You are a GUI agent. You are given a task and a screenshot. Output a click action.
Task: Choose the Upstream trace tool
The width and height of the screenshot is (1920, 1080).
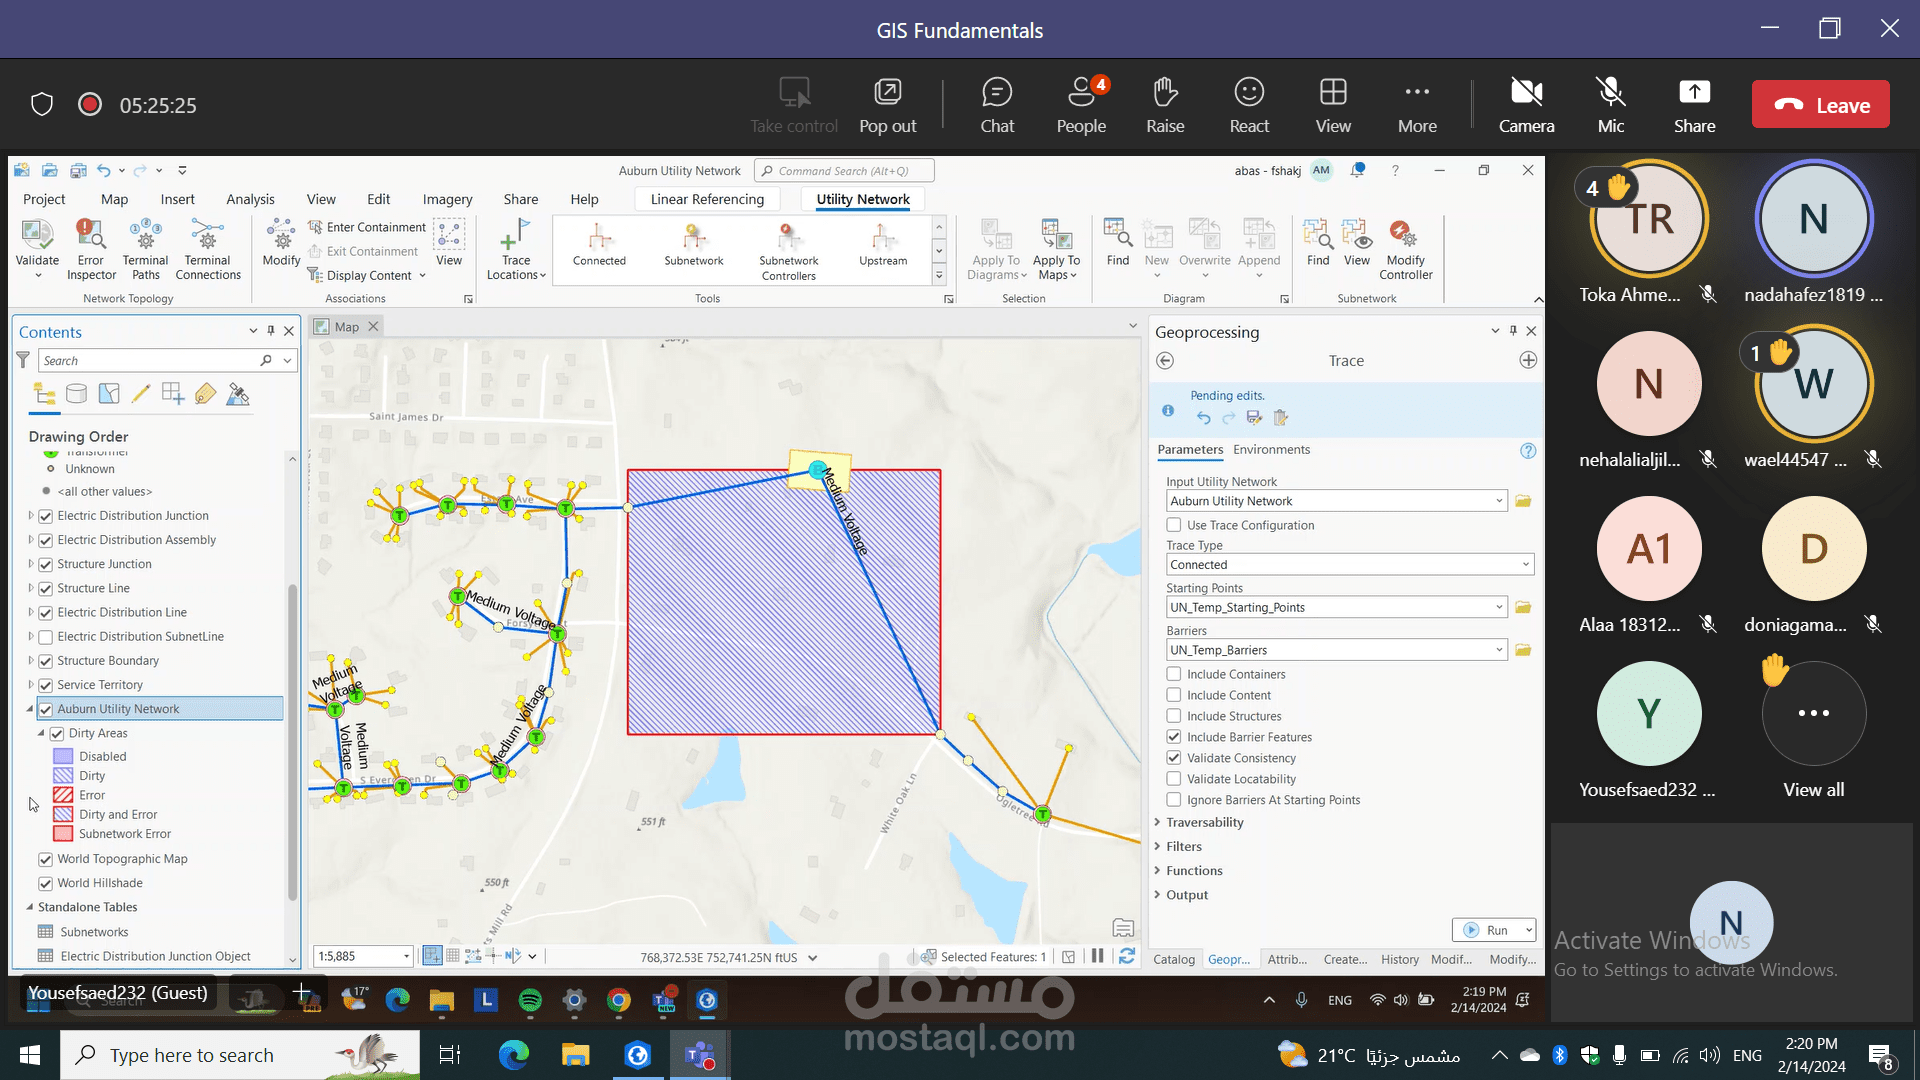(x=883, y=245)
